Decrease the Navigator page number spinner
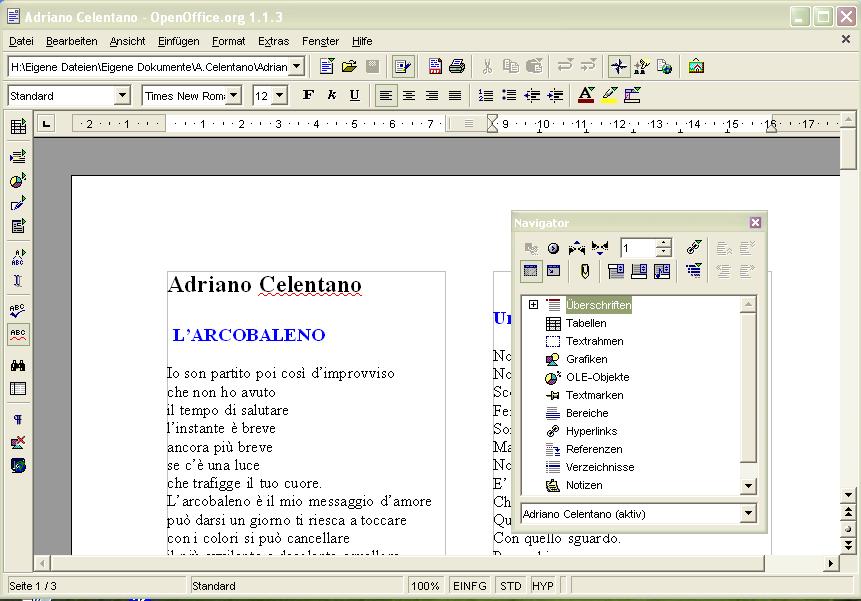 [664, 252]
